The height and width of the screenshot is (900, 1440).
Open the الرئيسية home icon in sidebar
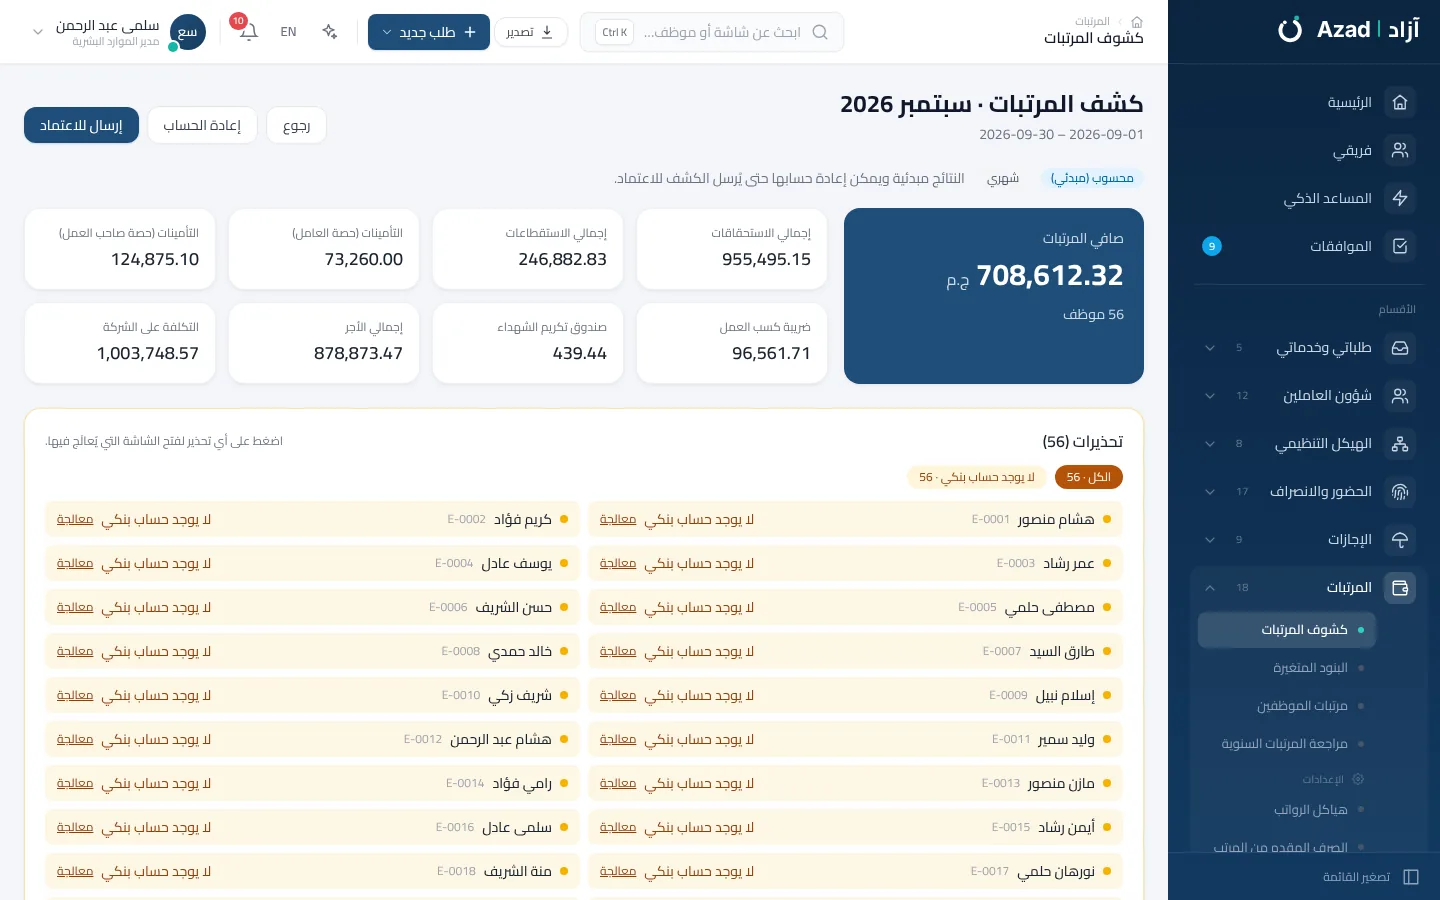1400,102
